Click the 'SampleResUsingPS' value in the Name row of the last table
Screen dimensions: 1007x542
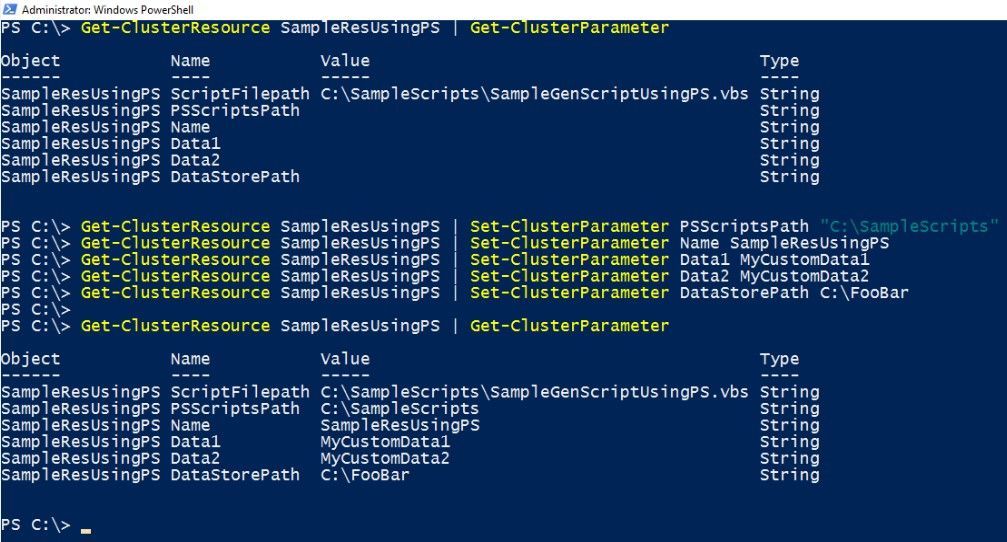click(400, 425)
